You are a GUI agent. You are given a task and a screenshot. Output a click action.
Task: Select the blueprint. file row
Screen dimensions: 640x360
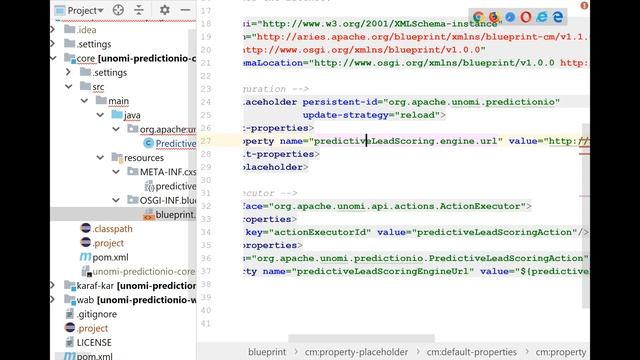(123, 214)
